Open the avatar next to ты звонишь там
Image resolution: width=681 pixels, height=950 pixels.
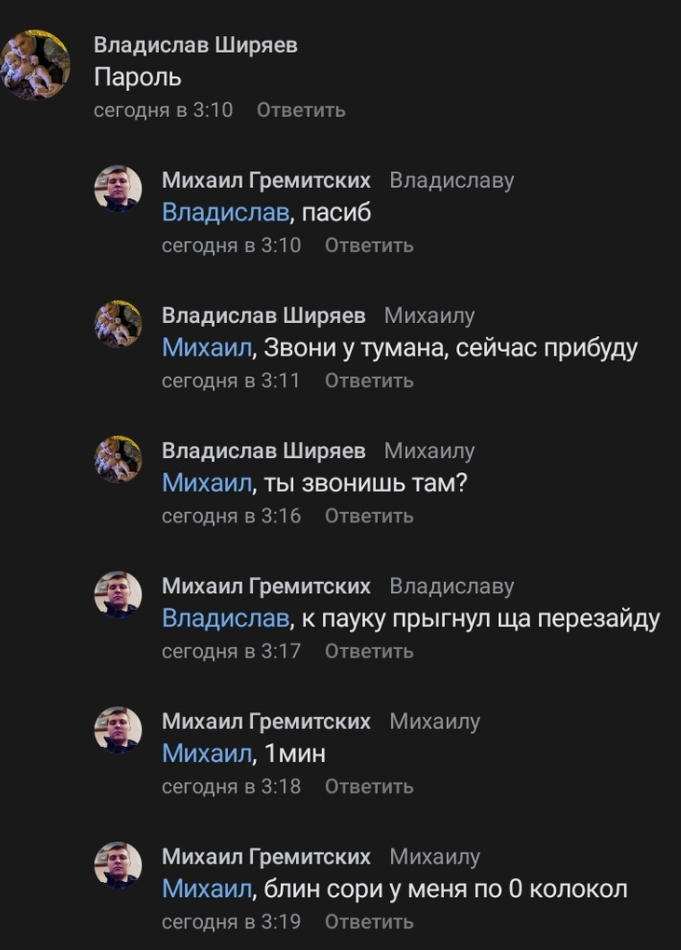pyautogui.click(x=118, y=459)
